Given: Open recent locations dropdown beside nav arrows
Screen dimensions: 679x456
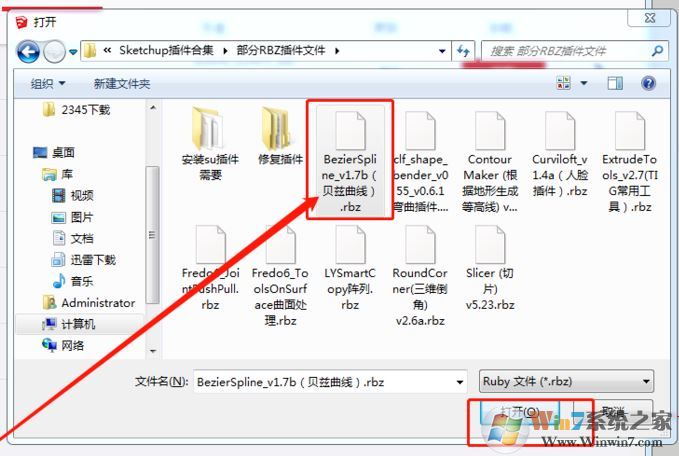Looking at the screenshot, I should [x=73, y=52].
